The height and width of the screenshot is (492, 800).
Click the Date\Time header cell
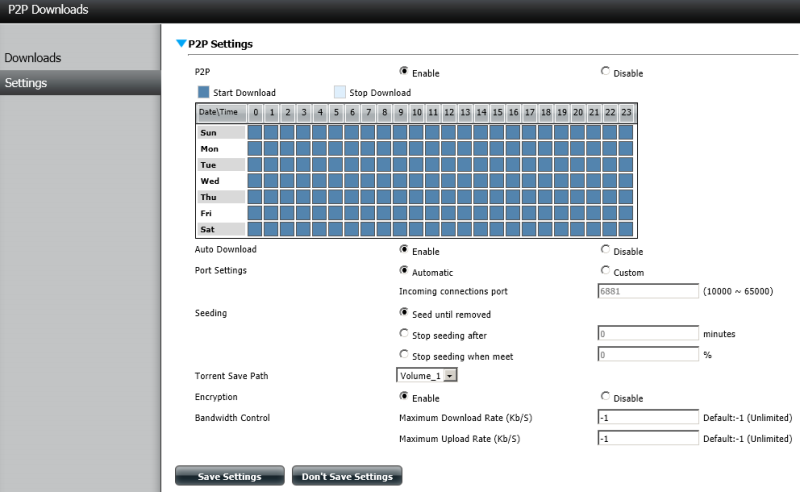(221, 112)
